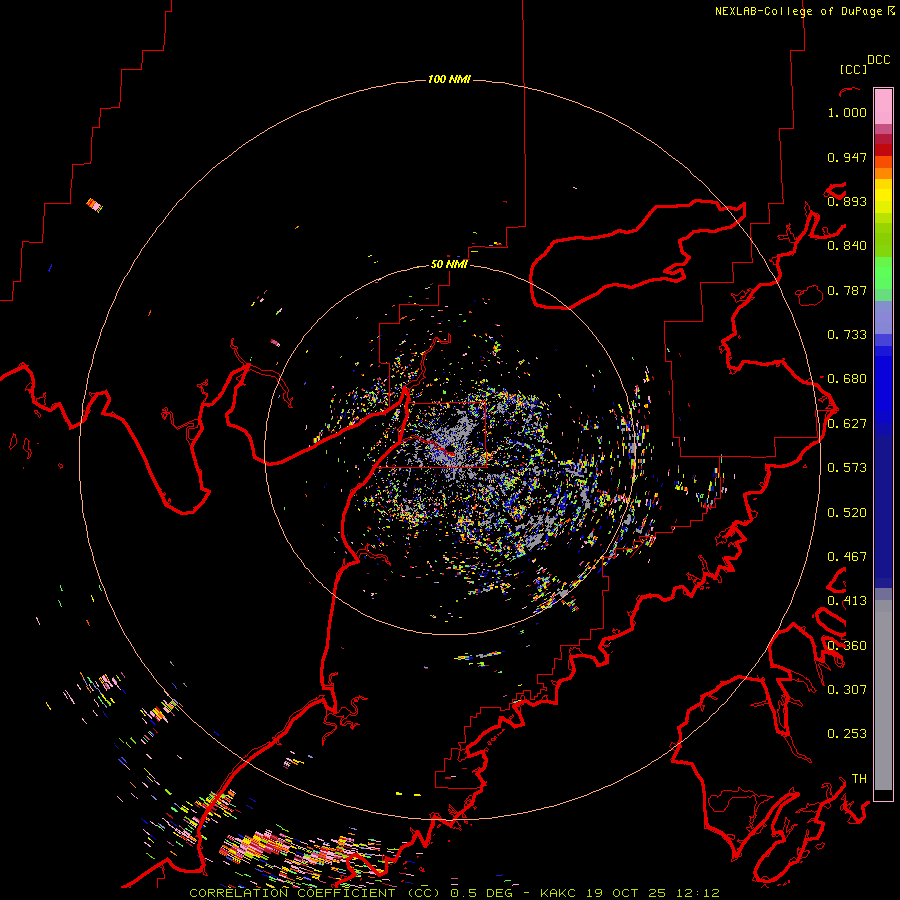900x900 pixels.
Task: Click the 0.413 color scale value
Action: [x=847, y=601]
